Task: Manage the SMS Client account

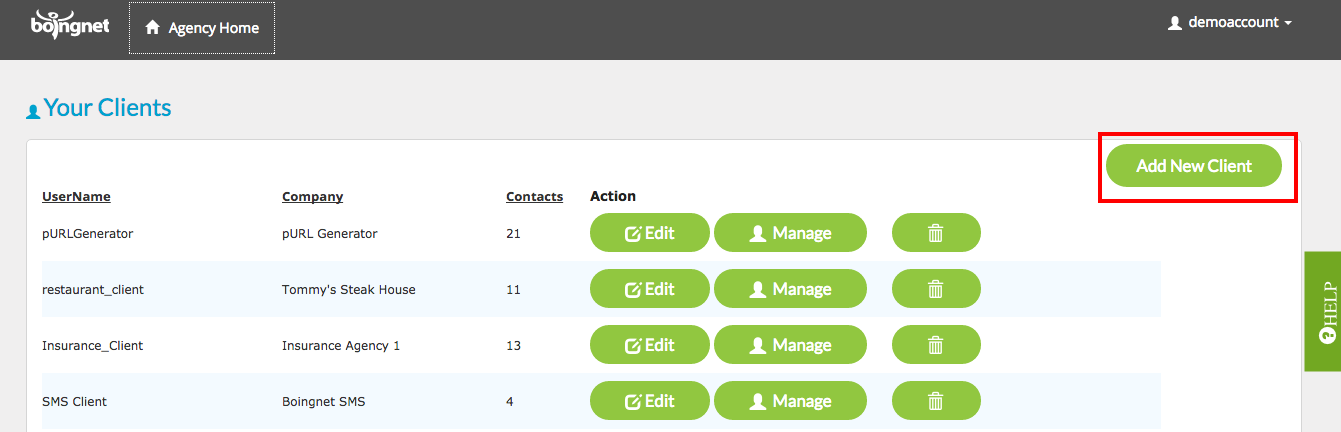Action: 790,401
